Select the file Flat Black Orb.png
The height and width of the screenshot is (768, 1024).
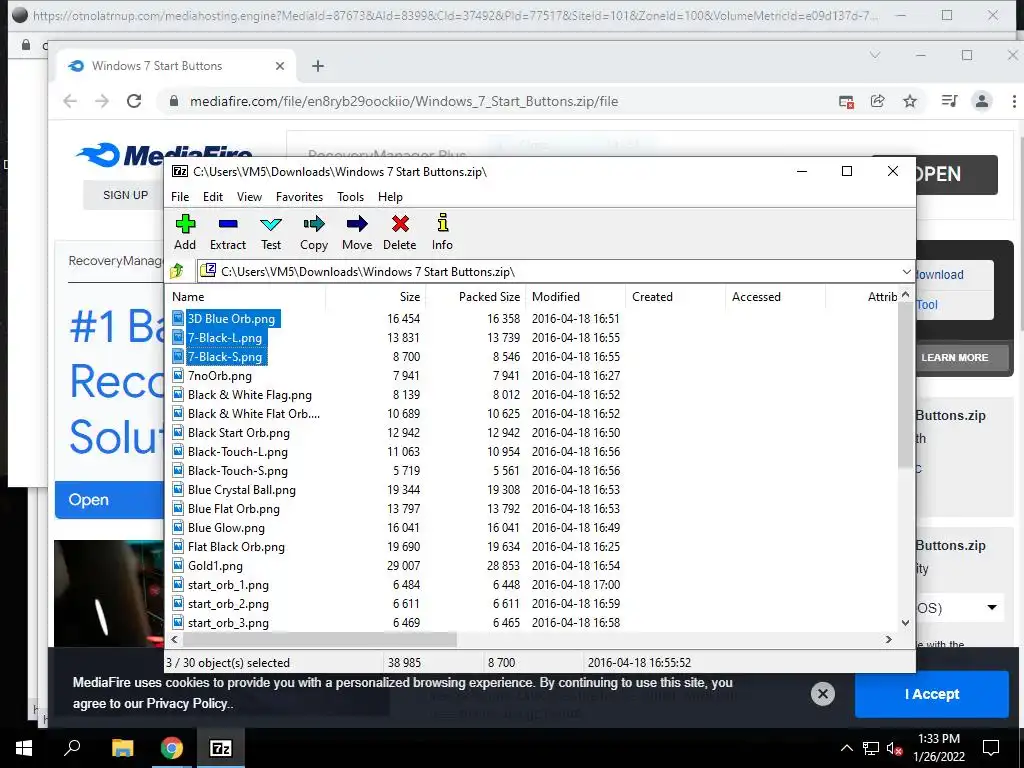[x=236, y=546]
